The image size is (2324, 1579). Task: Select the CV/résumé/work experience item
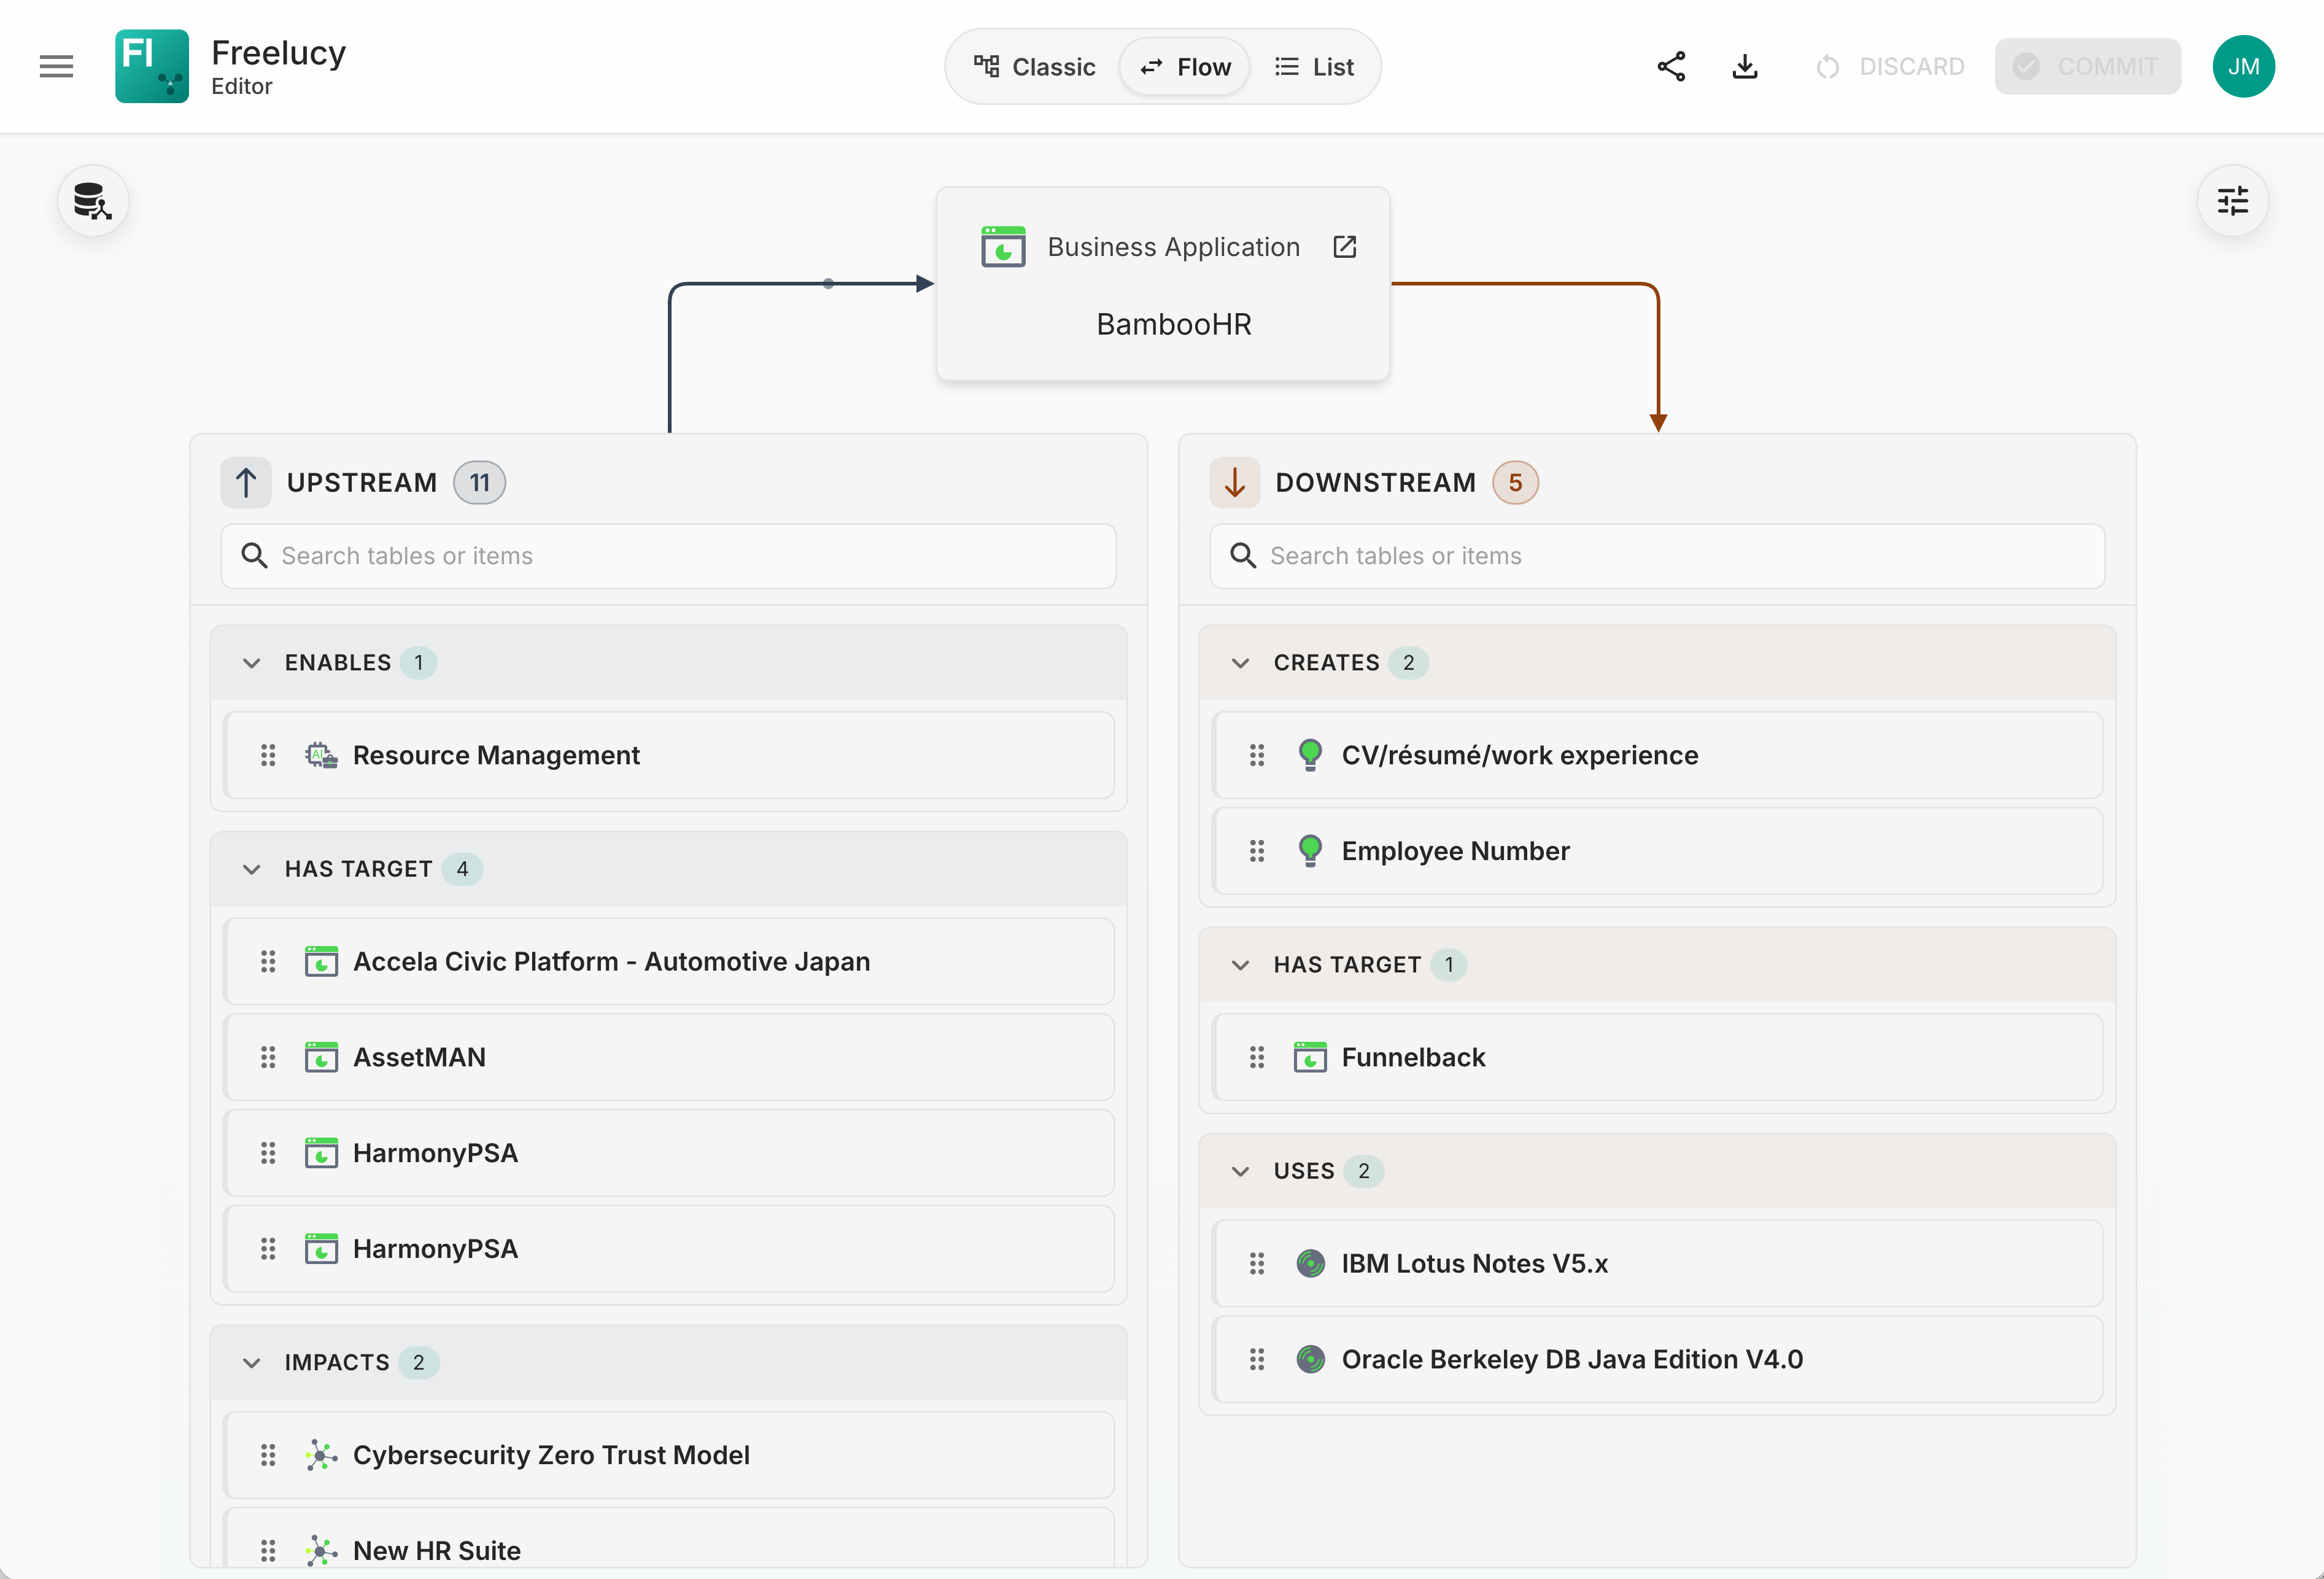(x=1658, y=755)
